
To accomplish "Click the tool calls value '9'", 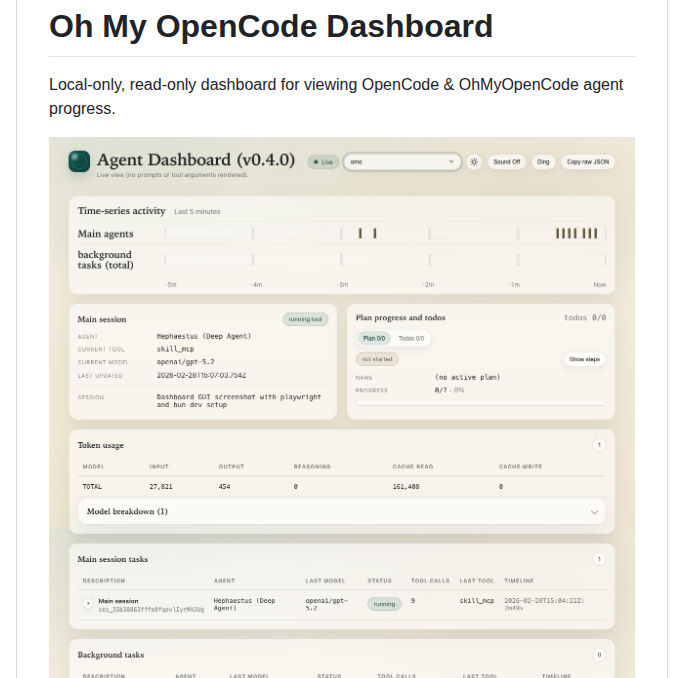I will tap(413, 601).
